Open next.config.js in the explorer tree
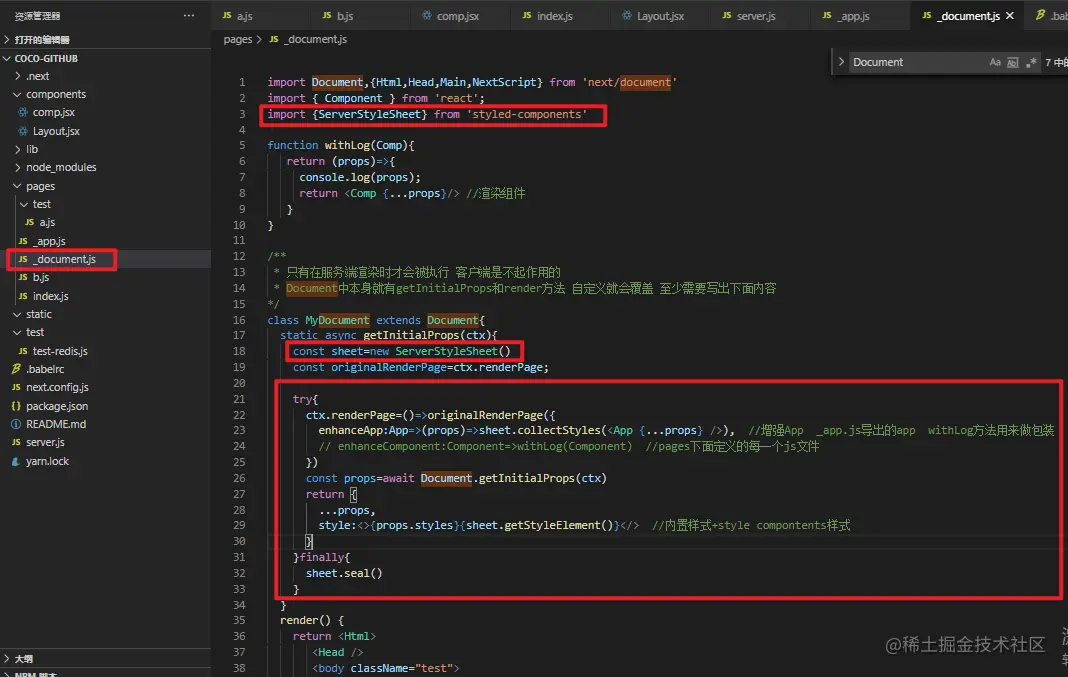The height and width of the screenshot is (677, 1068). point(57,388)
